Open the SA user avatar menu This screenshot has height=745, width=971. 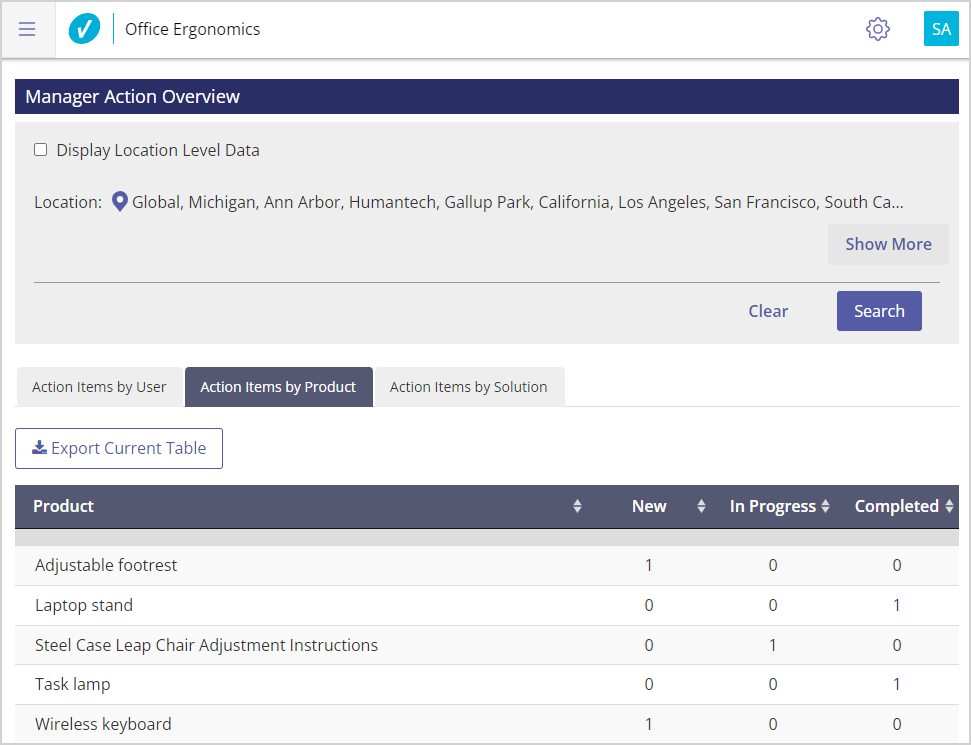[x=941, y=29]
